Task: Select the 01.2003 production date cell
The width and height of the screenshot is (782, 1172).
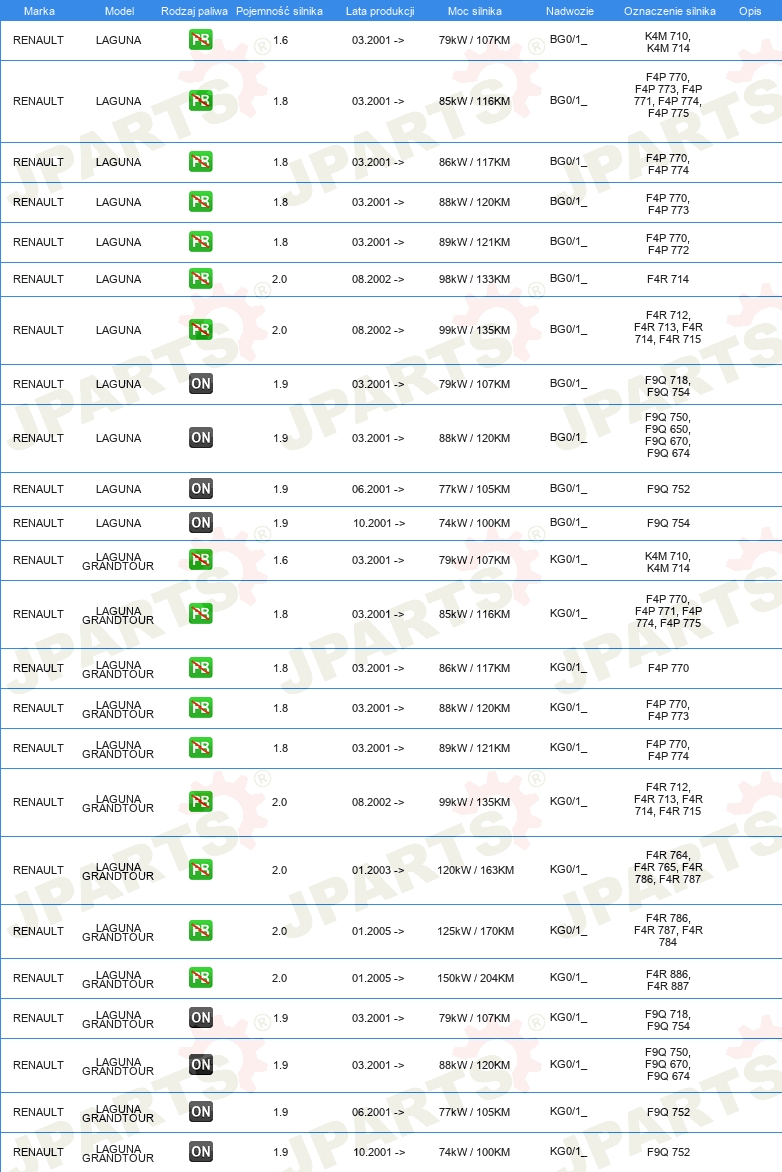Action: click(378, 870)
